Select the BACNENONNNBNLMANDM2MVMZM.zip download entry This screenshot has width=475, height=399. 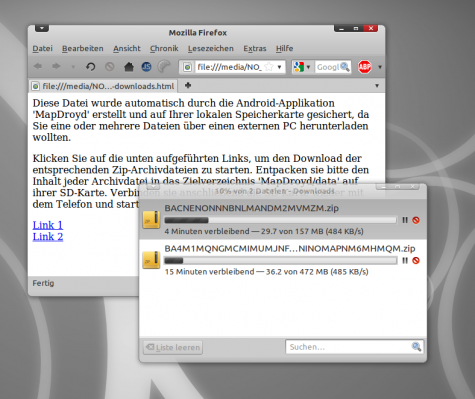click(x=283, y=219)
